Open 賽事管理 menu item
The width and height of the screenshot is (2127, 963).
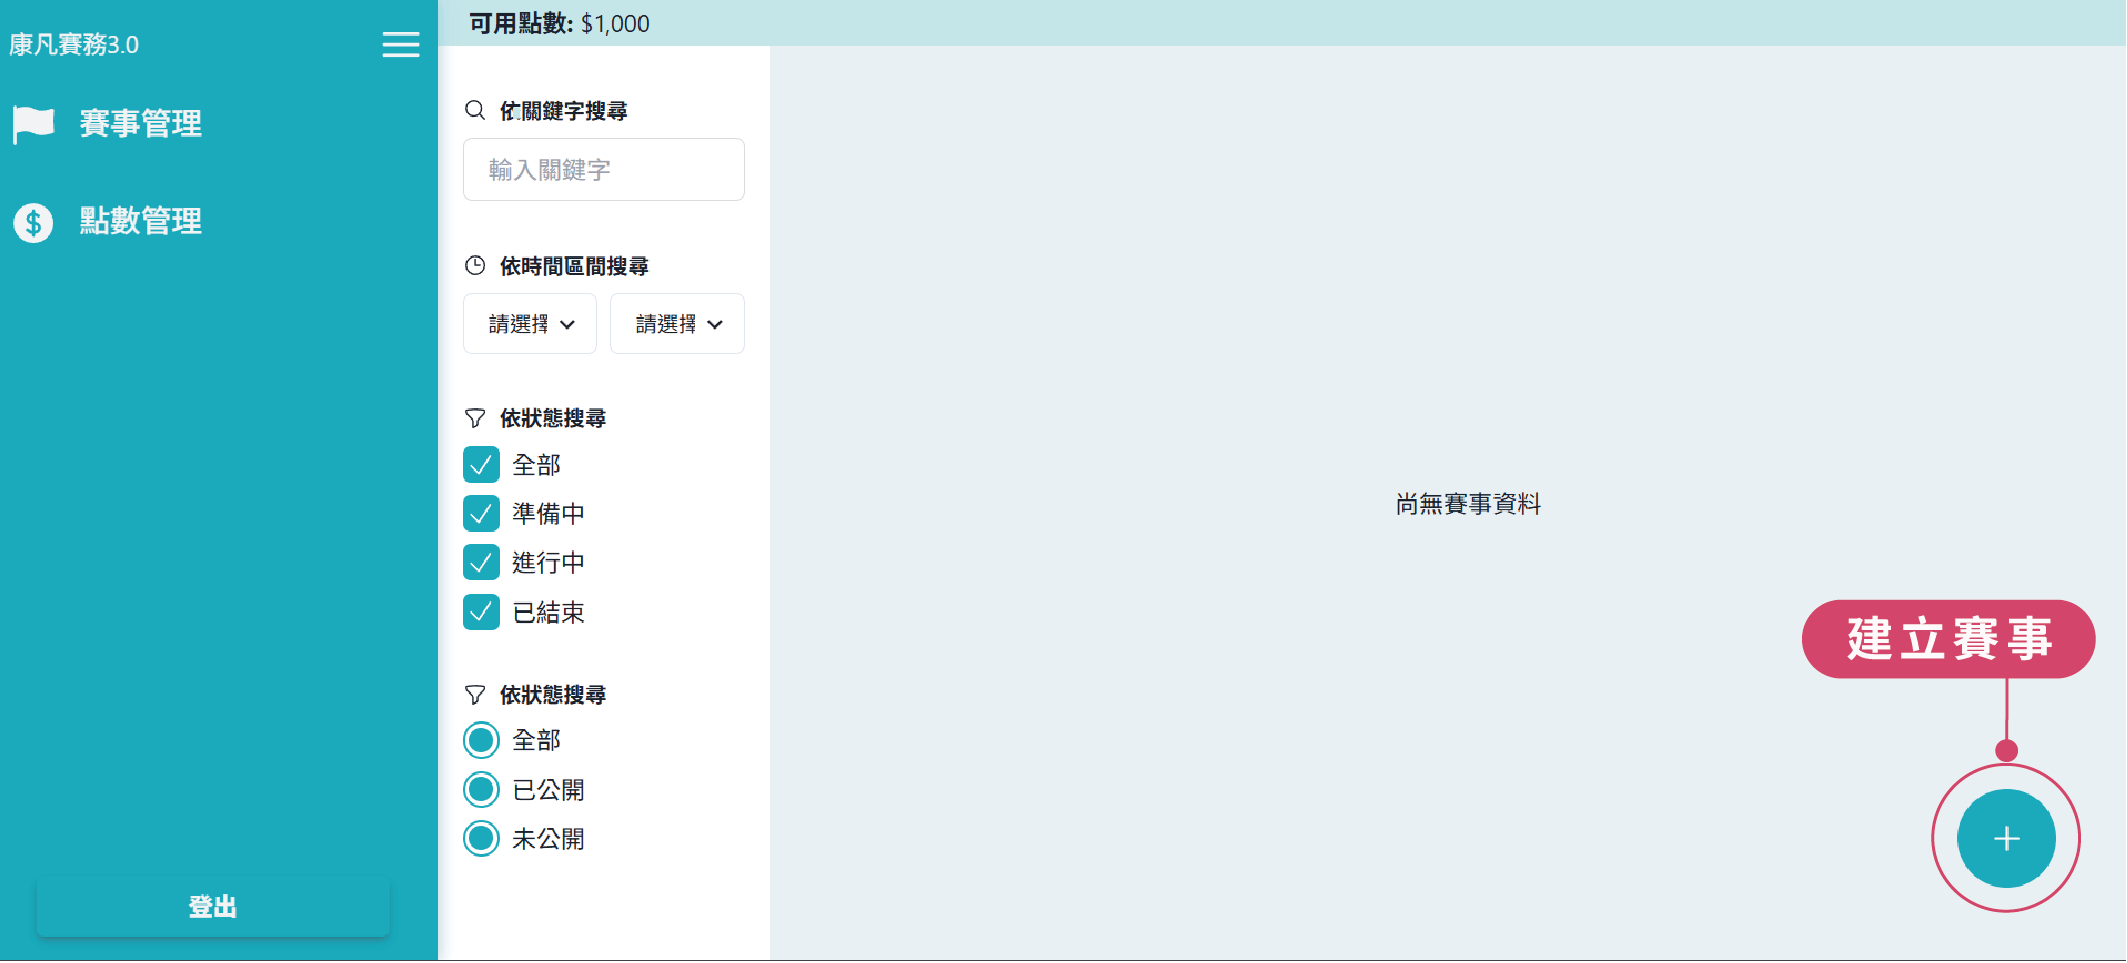pyautogui.click(x=140, y=124)
